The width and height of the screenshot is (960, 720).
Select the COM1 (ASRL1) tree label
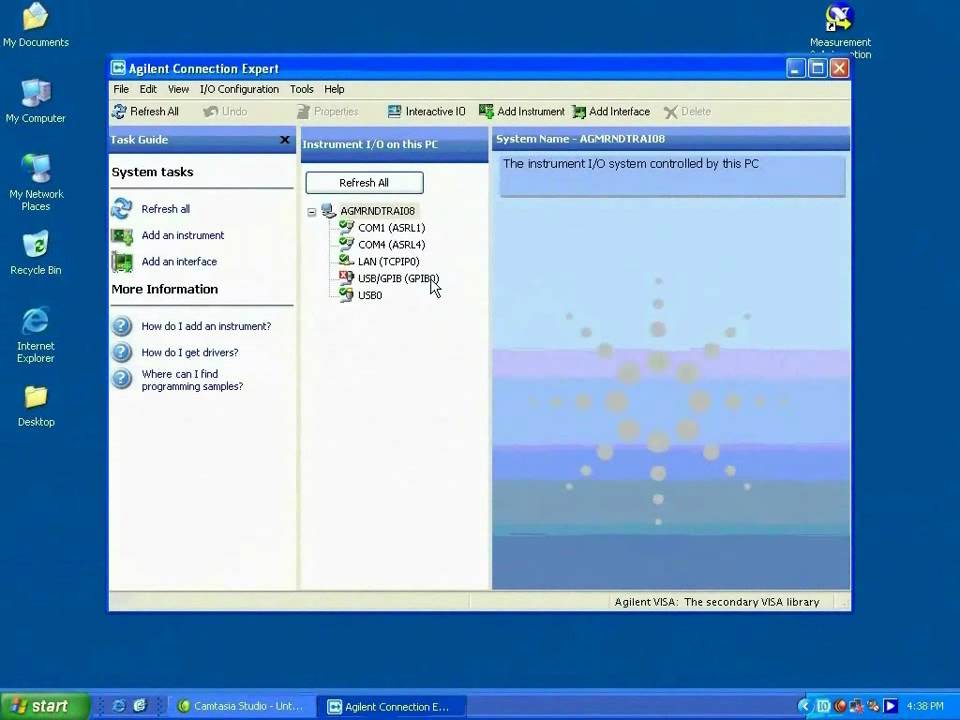click(391, 228)
